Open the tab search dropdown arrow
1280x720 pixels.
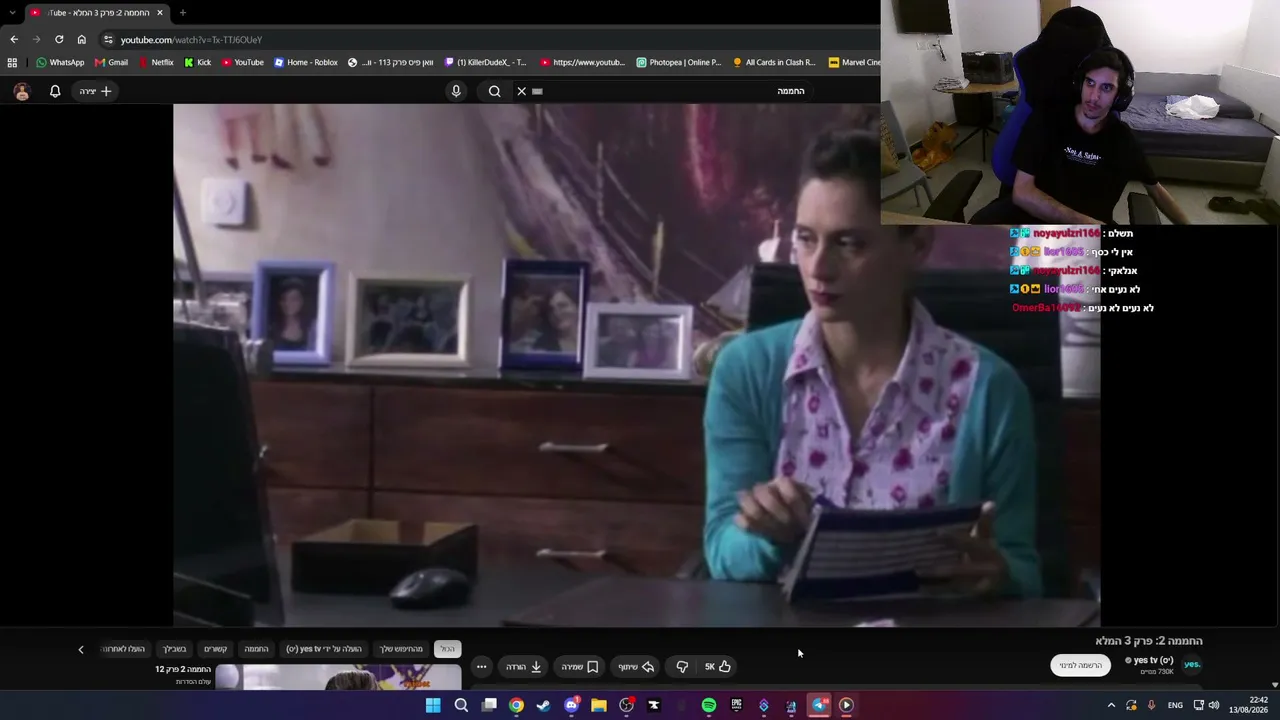pyautogui.click(x=12, y=13)
